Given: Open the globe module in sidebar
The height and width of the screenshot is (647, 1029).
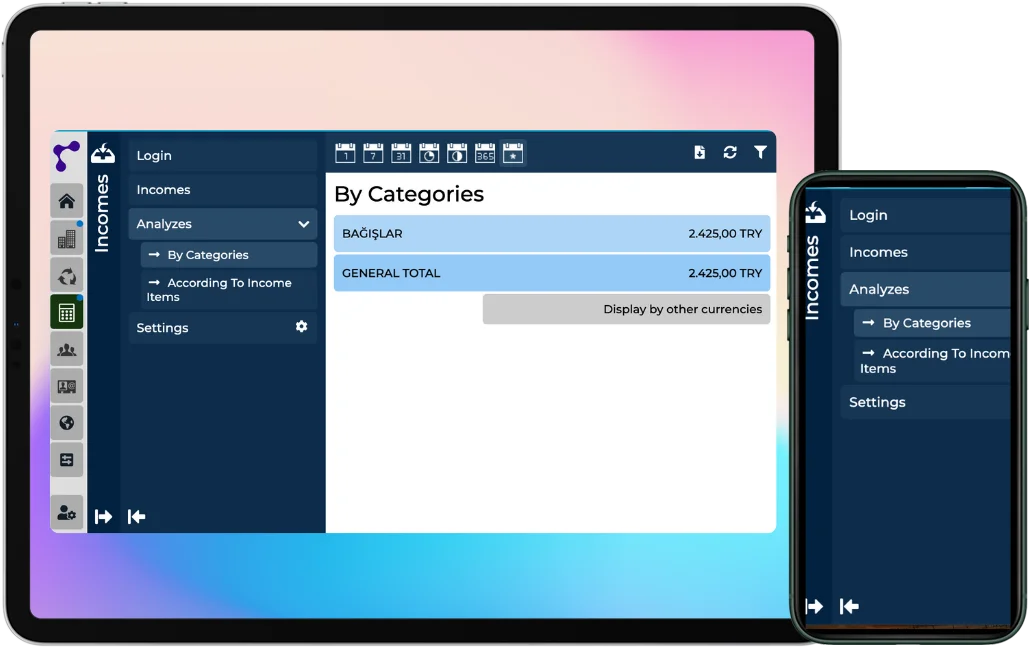Looking at the screenshot, I should point(67,423).
